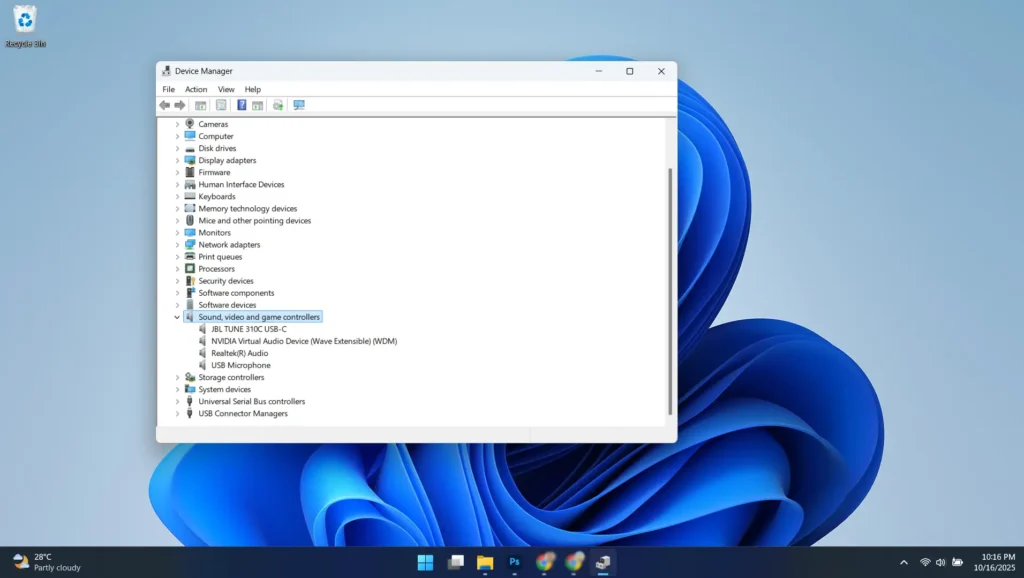Open File Explorer from the taskbar
The image size is (1024, 578).
(x=484, y=563)
